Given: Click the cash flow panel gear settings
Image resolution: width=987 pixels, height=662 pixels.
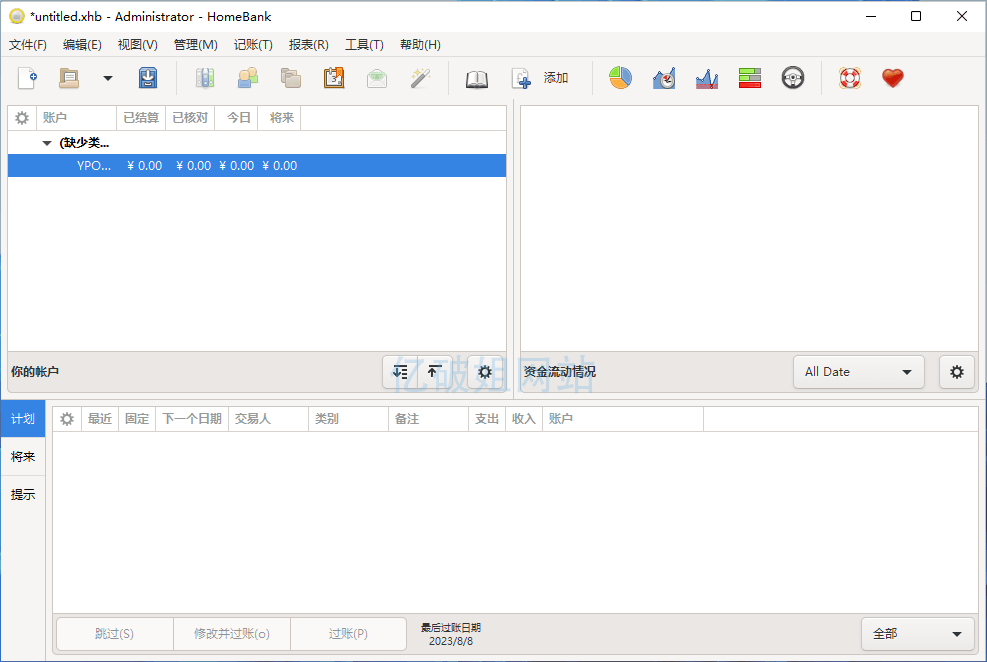Looking at the screenshot, I should coord(956,372).
